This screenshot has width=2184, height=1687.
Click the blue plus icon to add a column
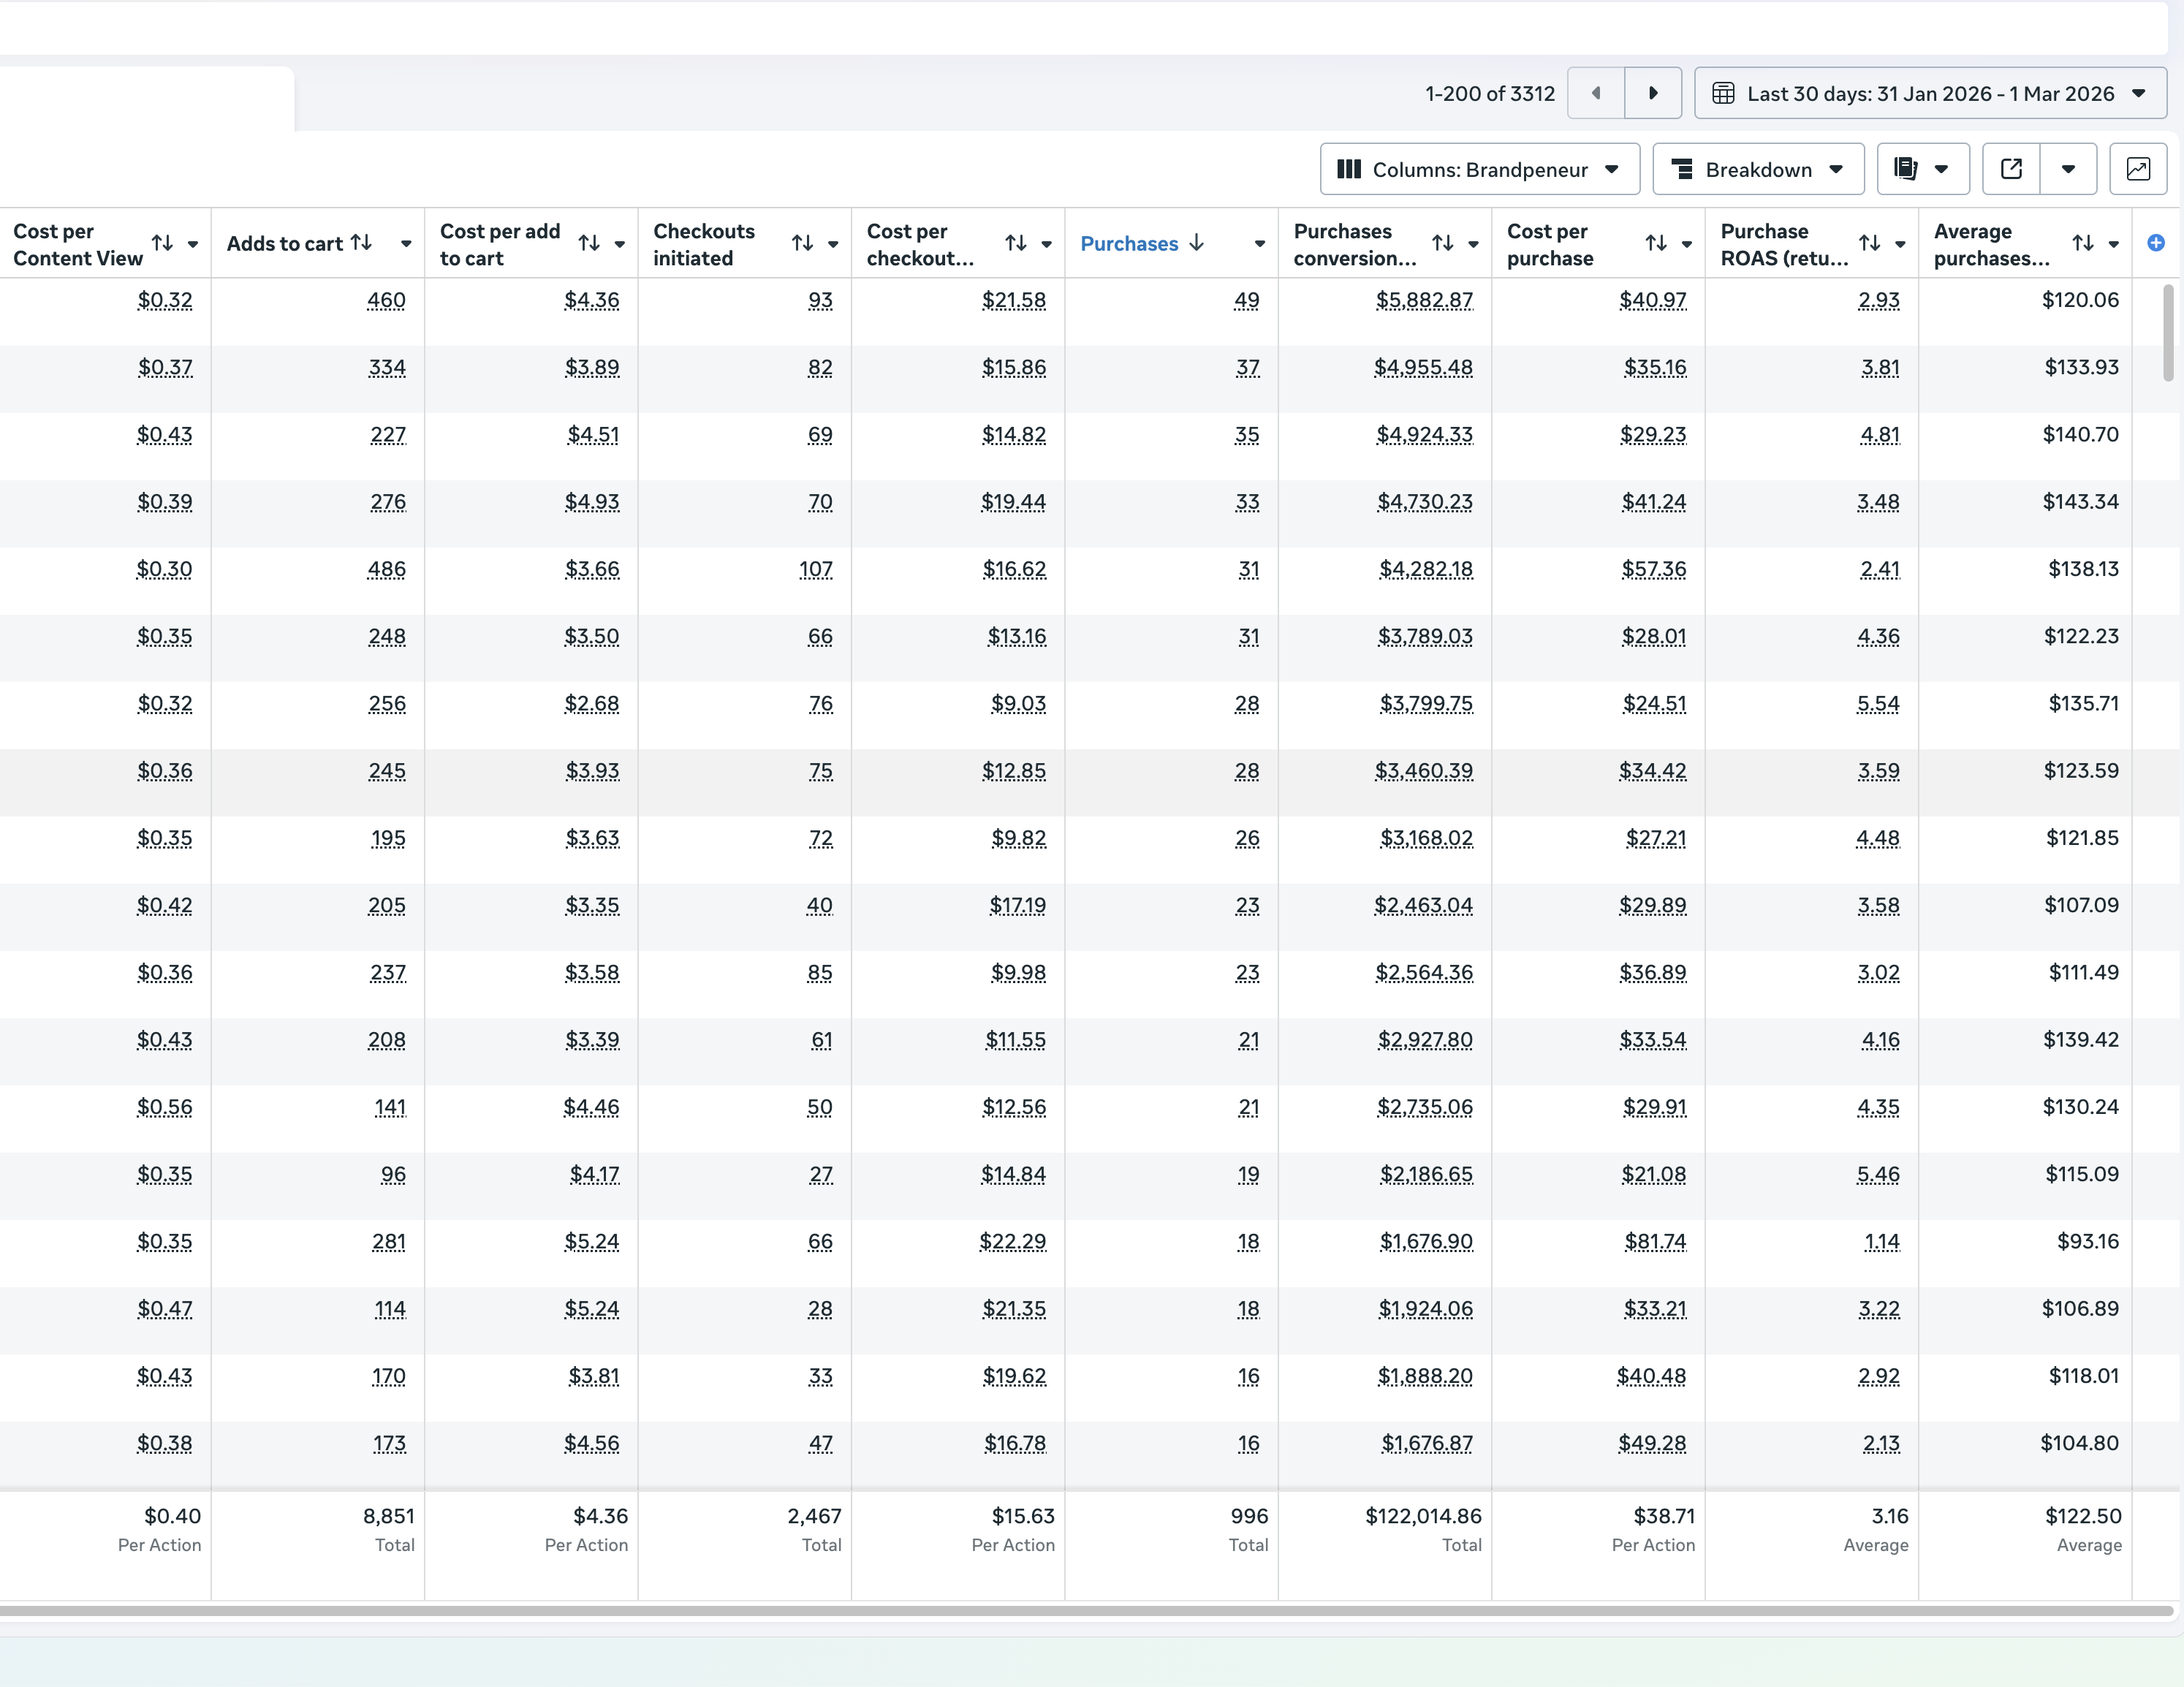click(2156, 243)
